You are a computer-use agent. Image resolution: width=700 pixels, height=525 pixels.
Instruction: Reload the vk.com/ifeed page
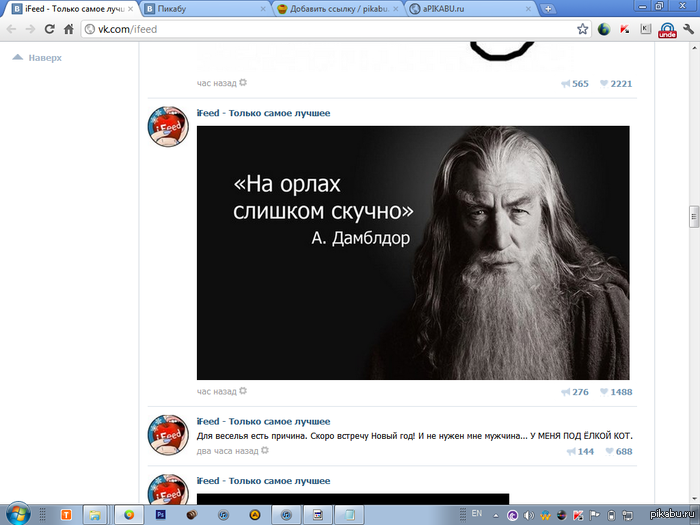tap(49, 29)
